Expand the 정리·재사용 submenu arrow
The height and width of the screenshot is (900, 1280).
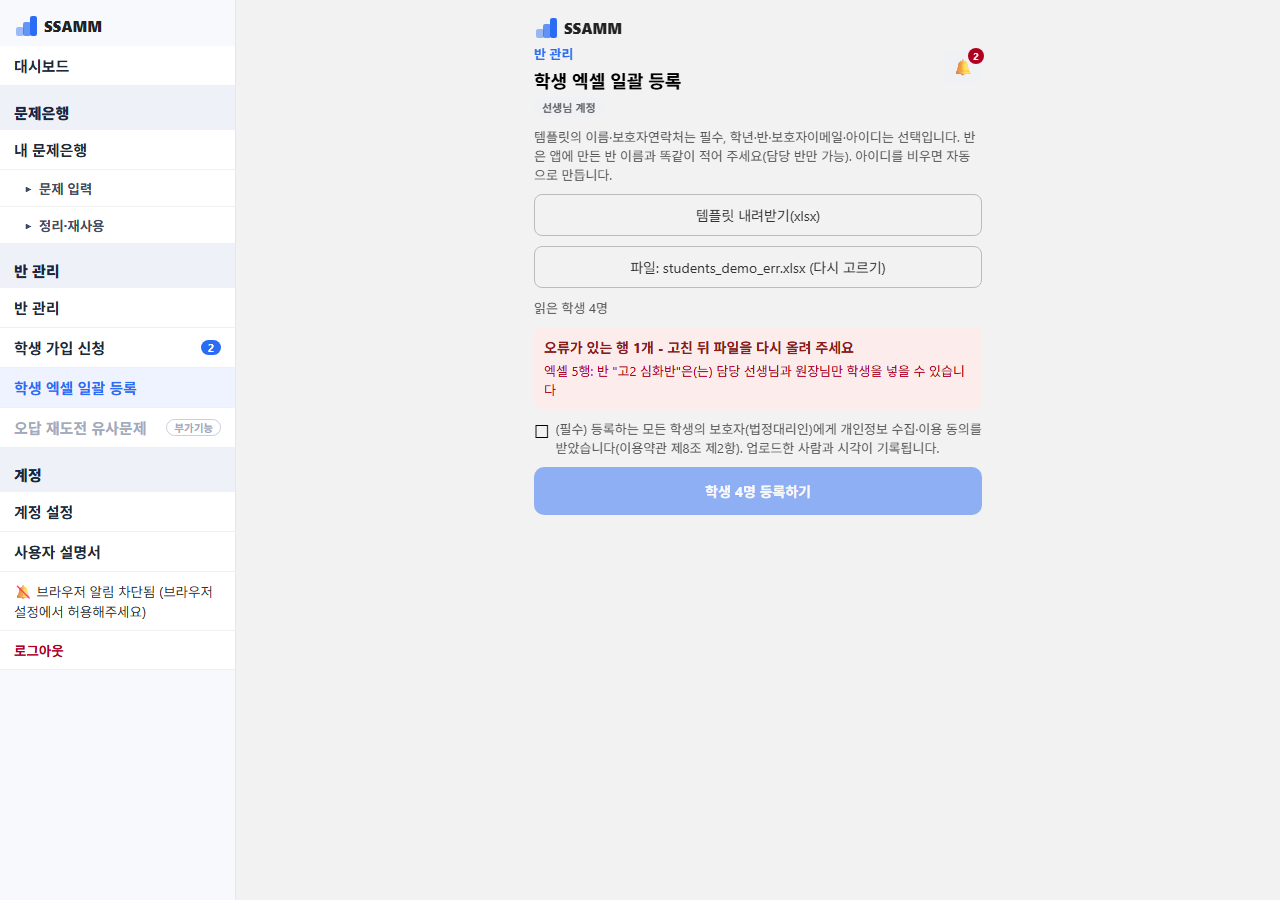(28, 226)
